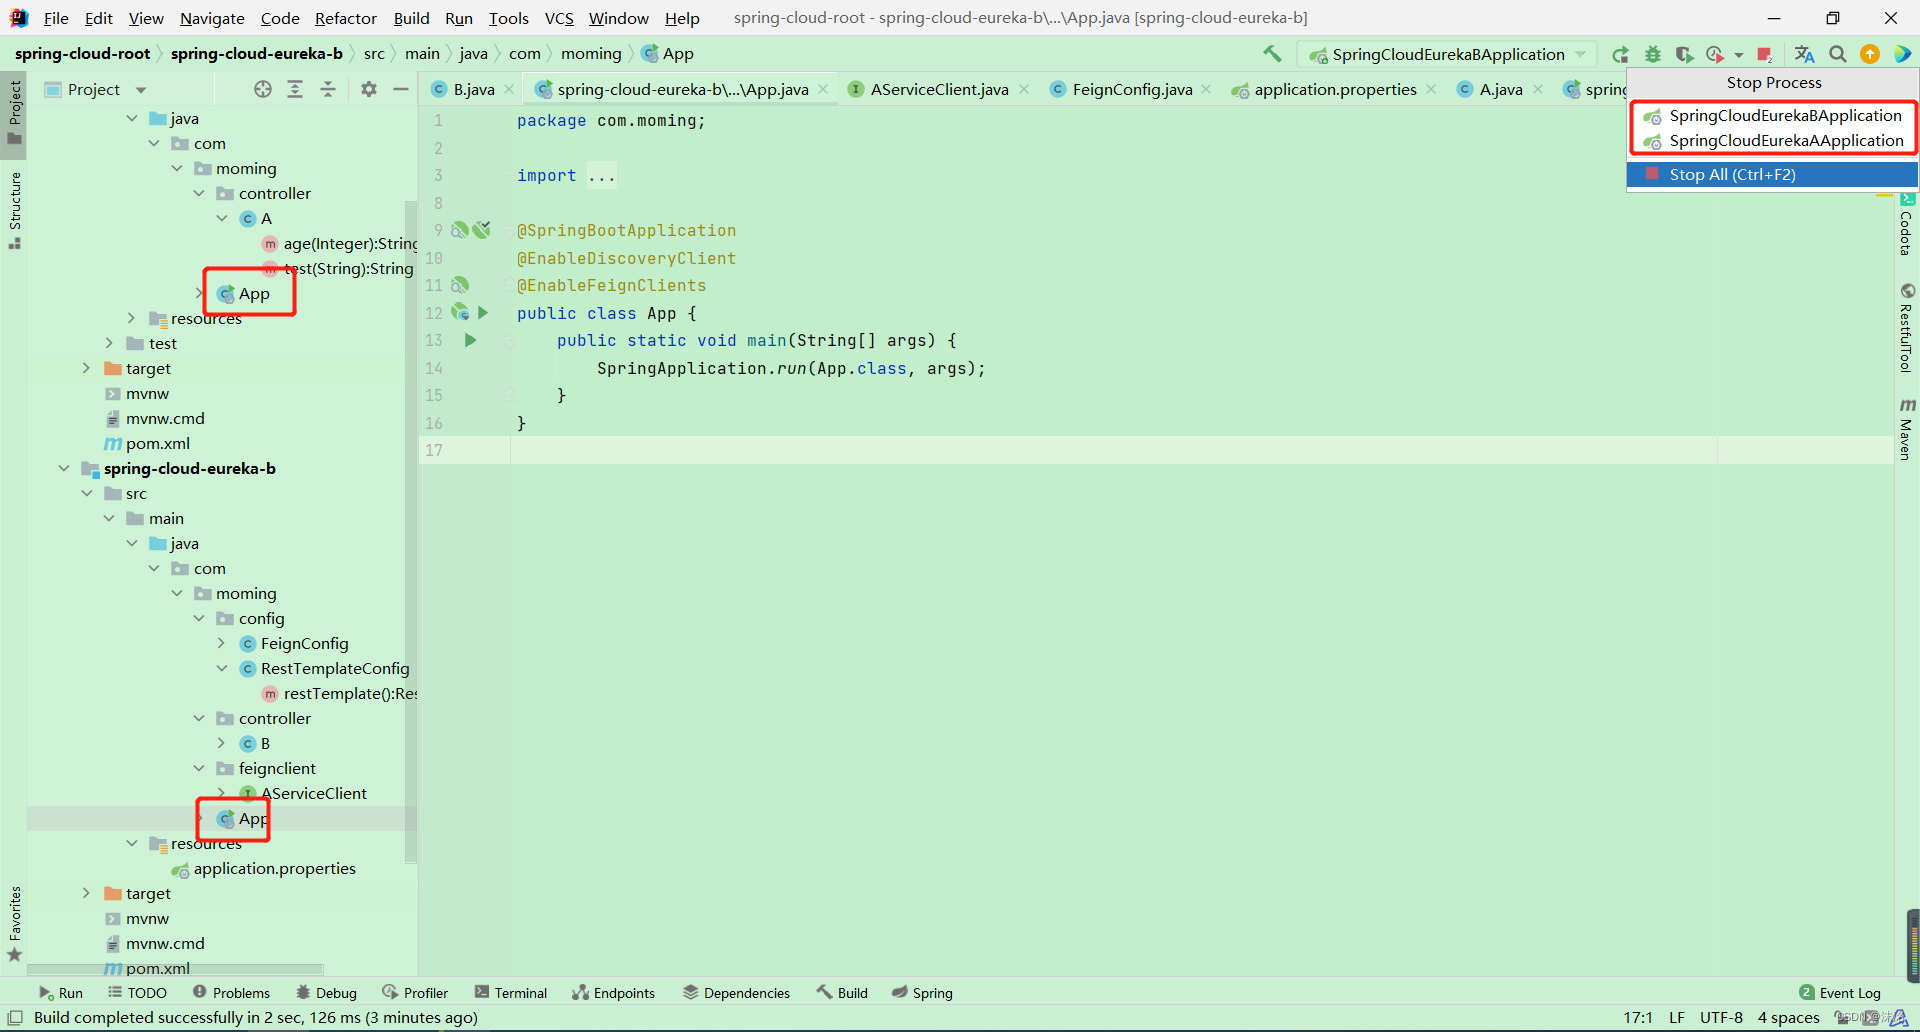Click Select Opened File crosshair icon
The width and height of the screenshot is (1920, 1032).
tap(263, 89)
